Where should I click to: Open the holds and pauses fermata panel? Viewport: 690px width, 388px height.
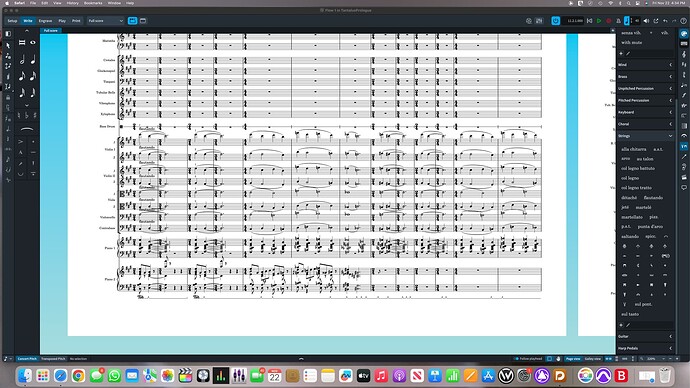click(684, 136)
